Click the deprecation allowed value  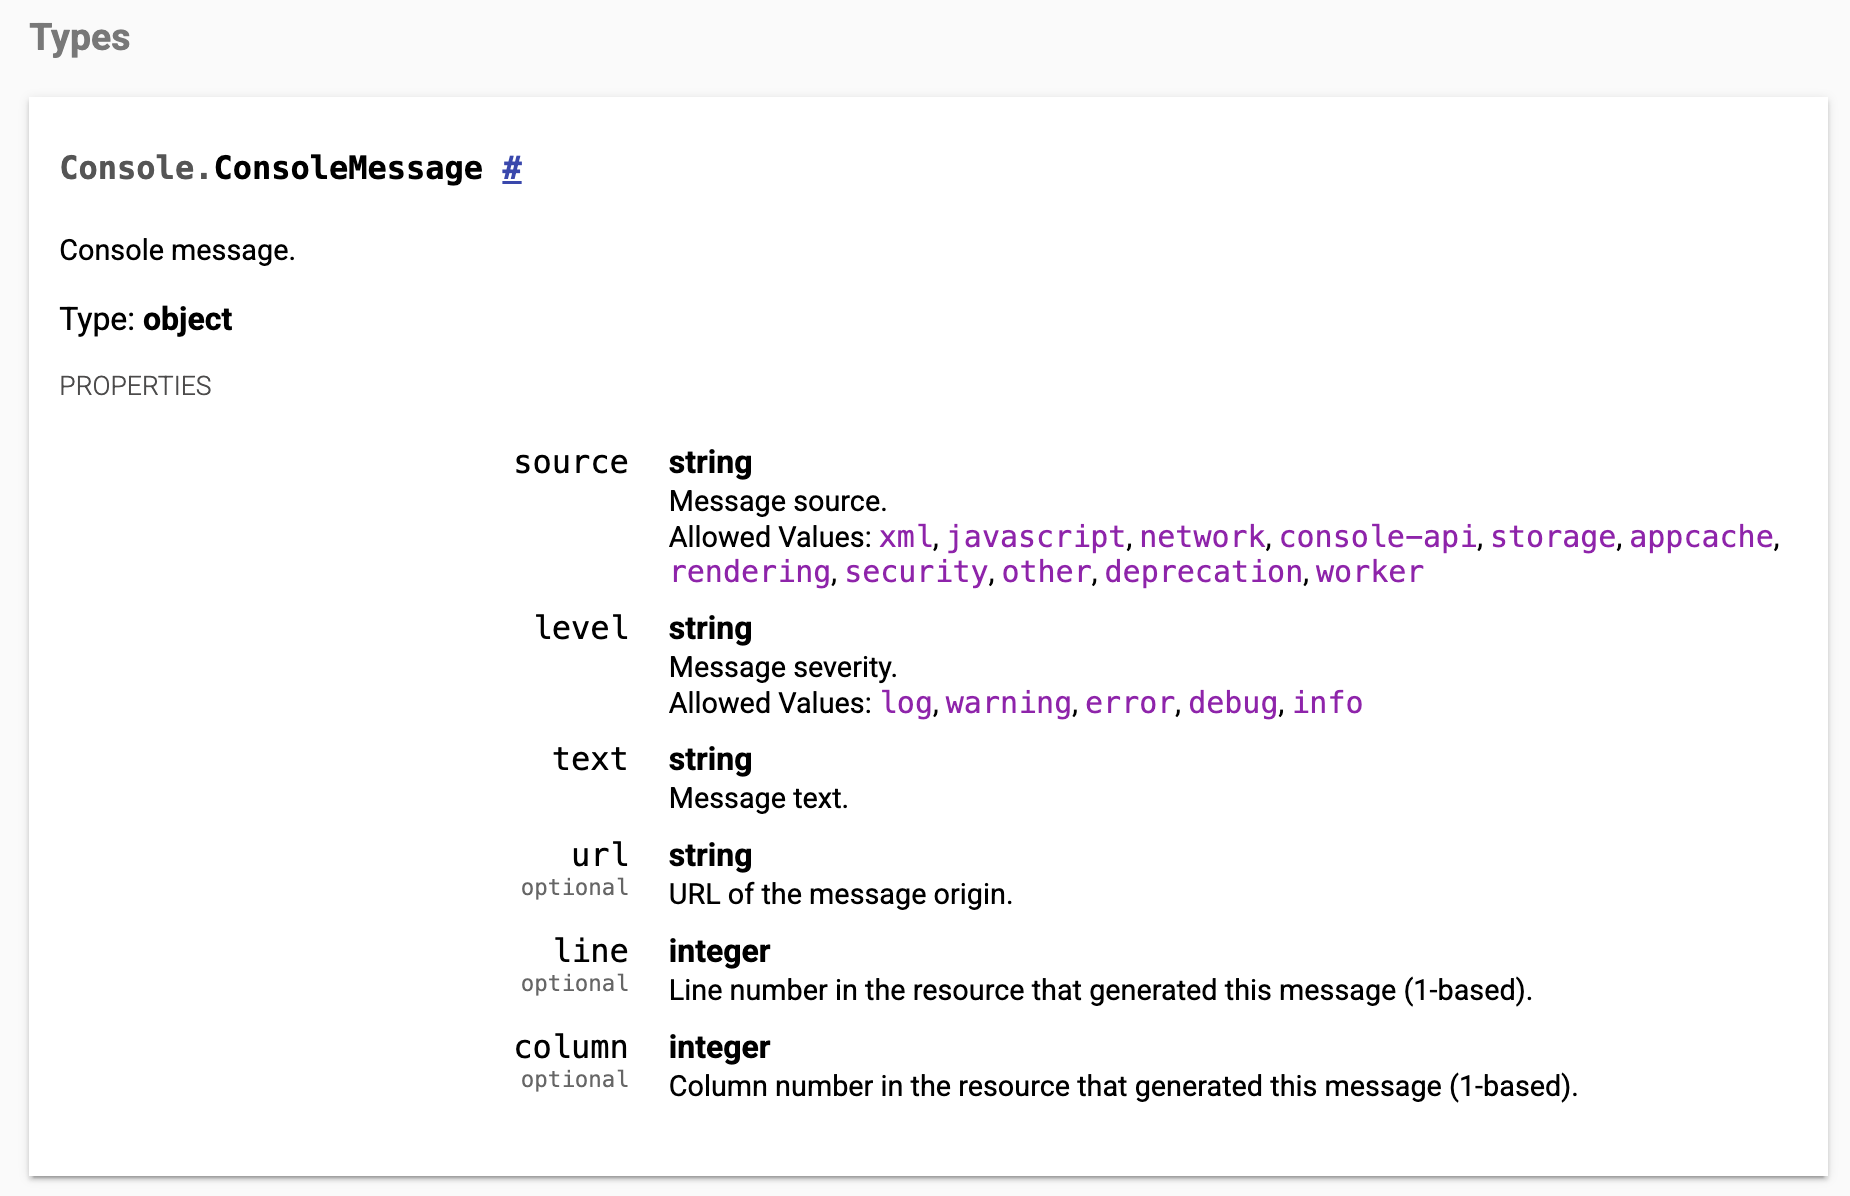pyautogui.click(x=1203, y=572)
